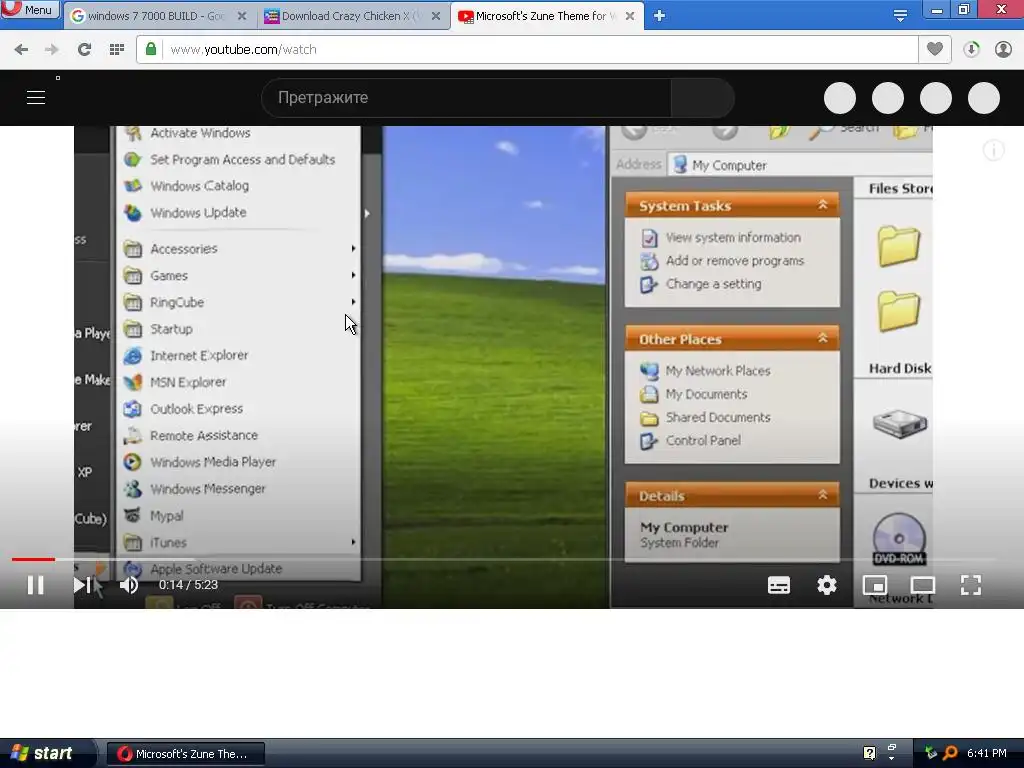
Task: Enable miniplayer mode
Action: 874,585
